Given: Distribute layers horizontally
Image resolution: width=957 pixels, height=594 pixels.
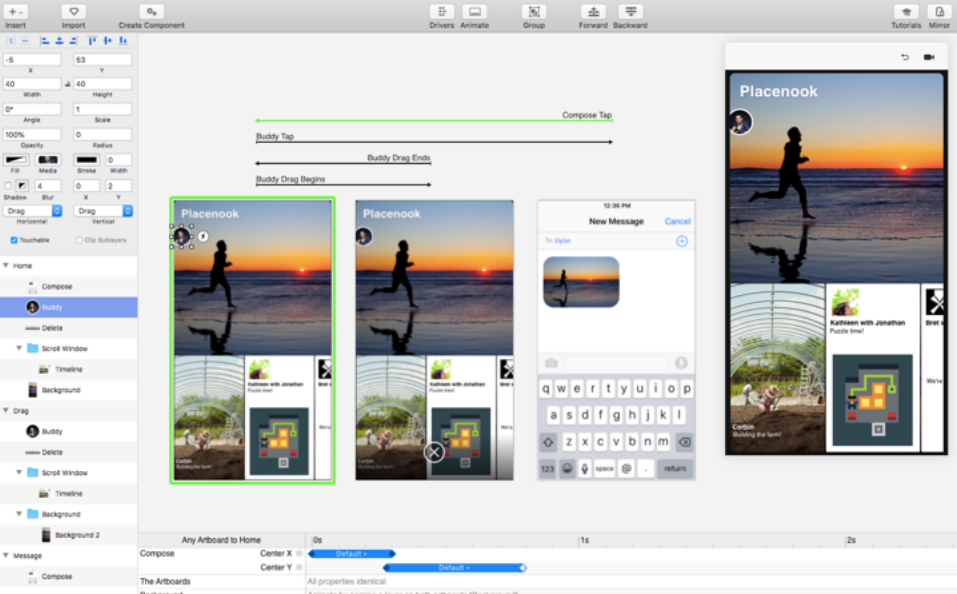Looking at the screenshot, I should [10, 41].
